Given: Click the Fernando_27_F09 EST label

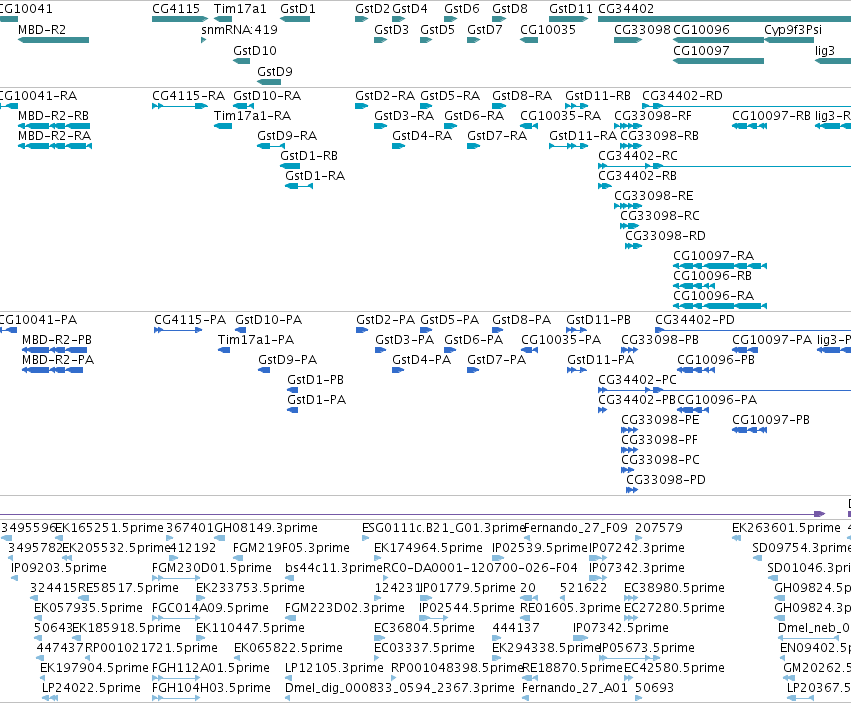Looking at the screenshot, I should [576, 528].
